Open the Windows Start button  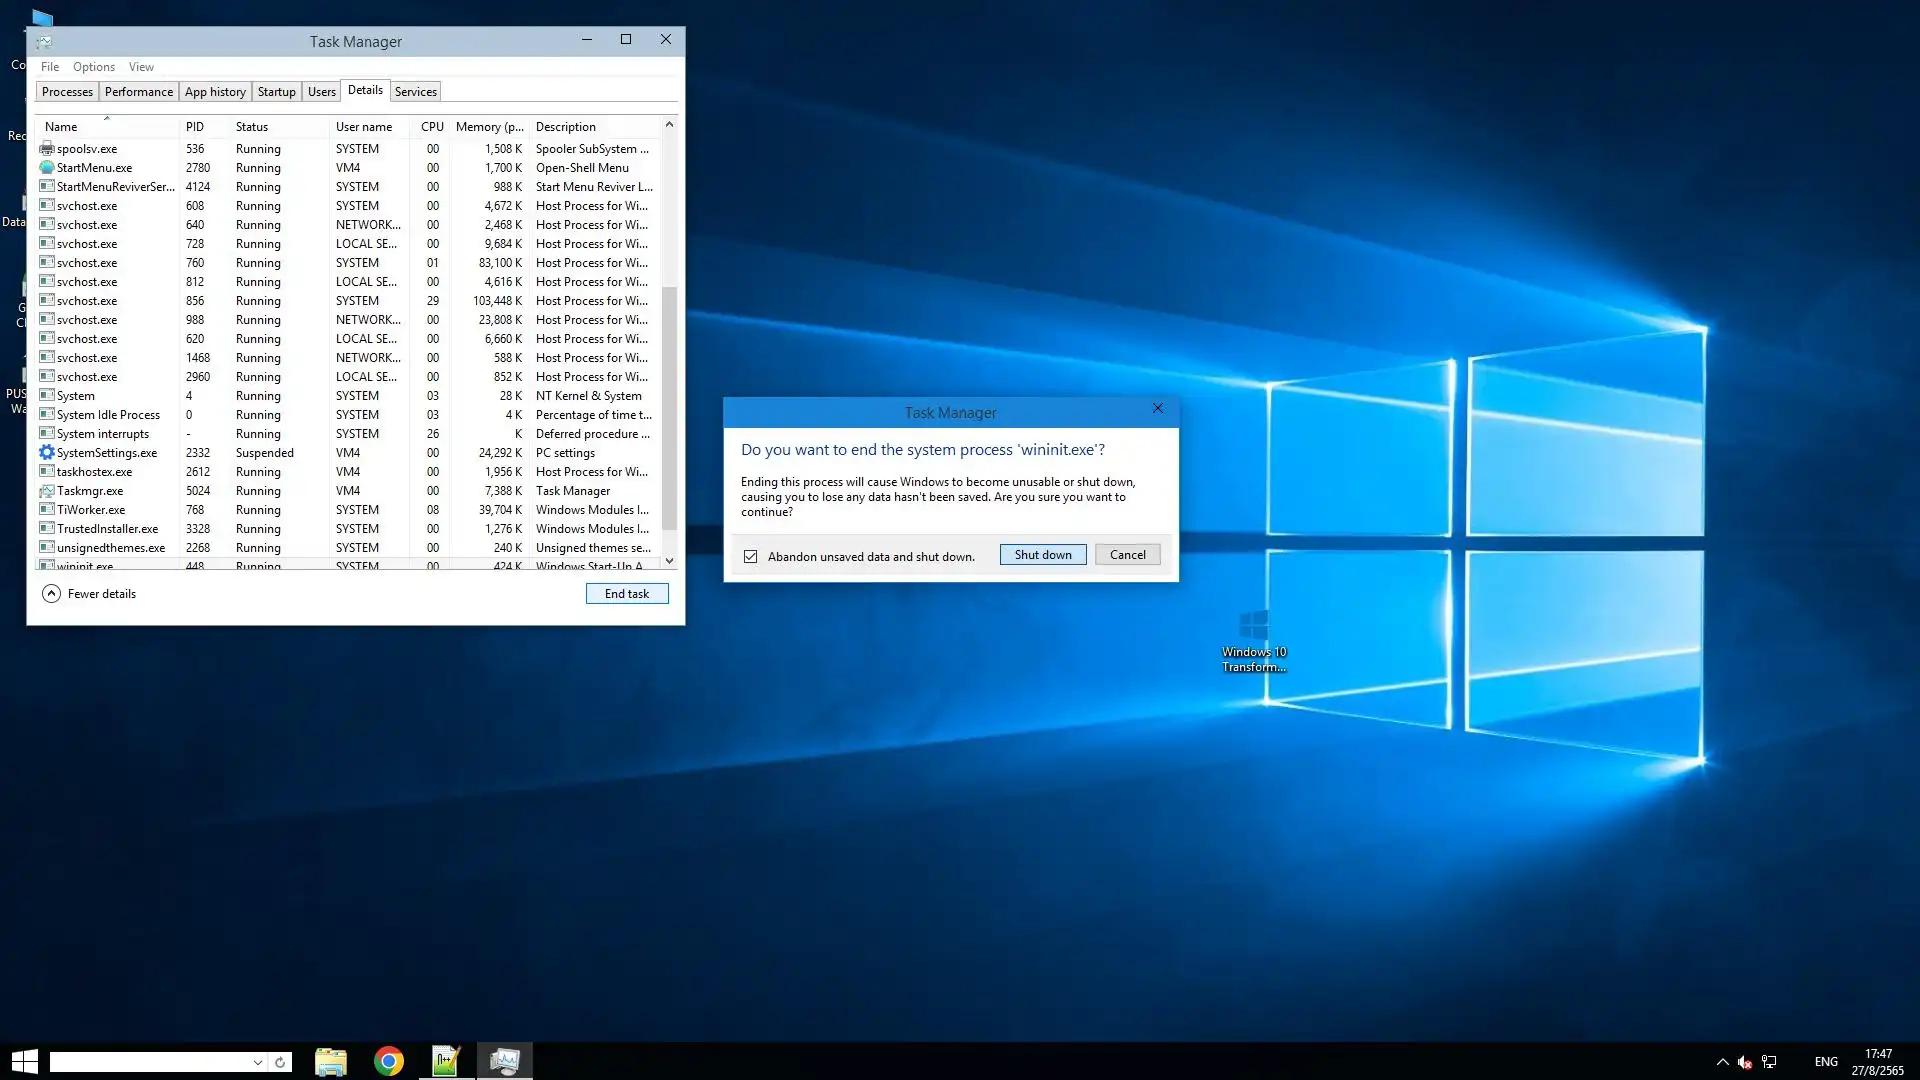pyautogui.click(x=24, y=1061)
